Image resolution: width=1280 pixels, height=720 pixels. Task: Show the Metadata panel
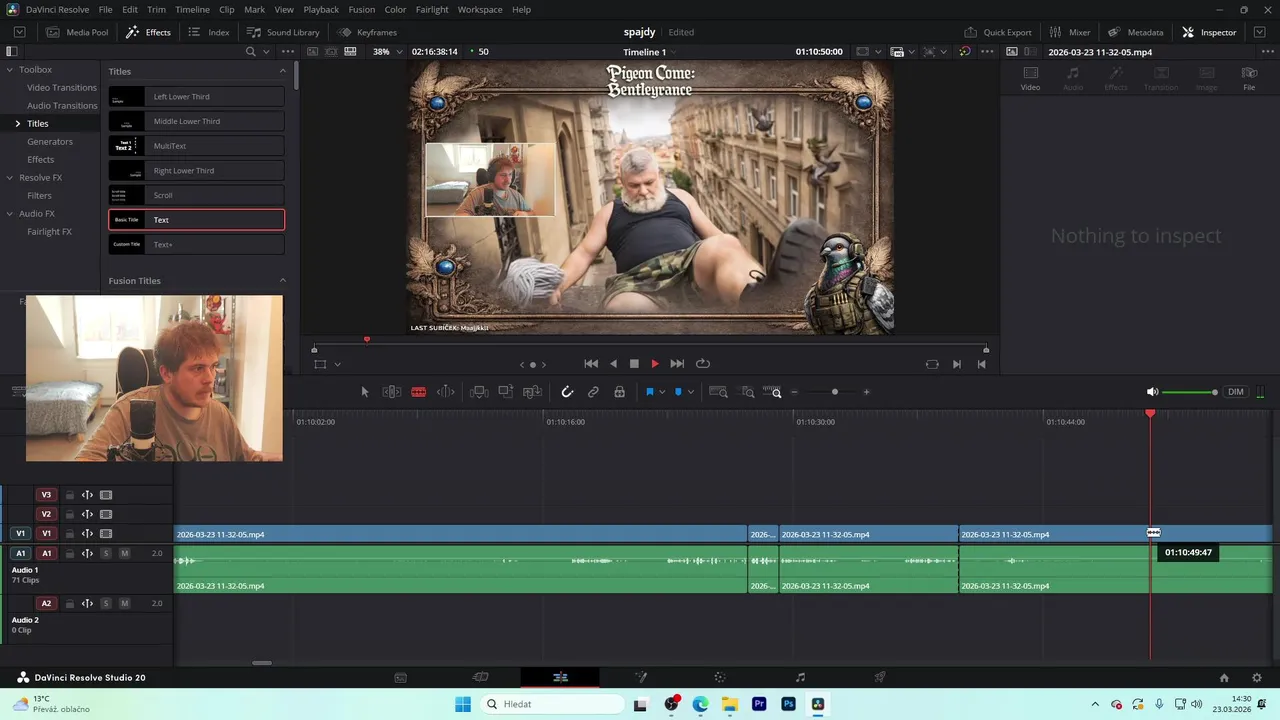[1135, 32]
